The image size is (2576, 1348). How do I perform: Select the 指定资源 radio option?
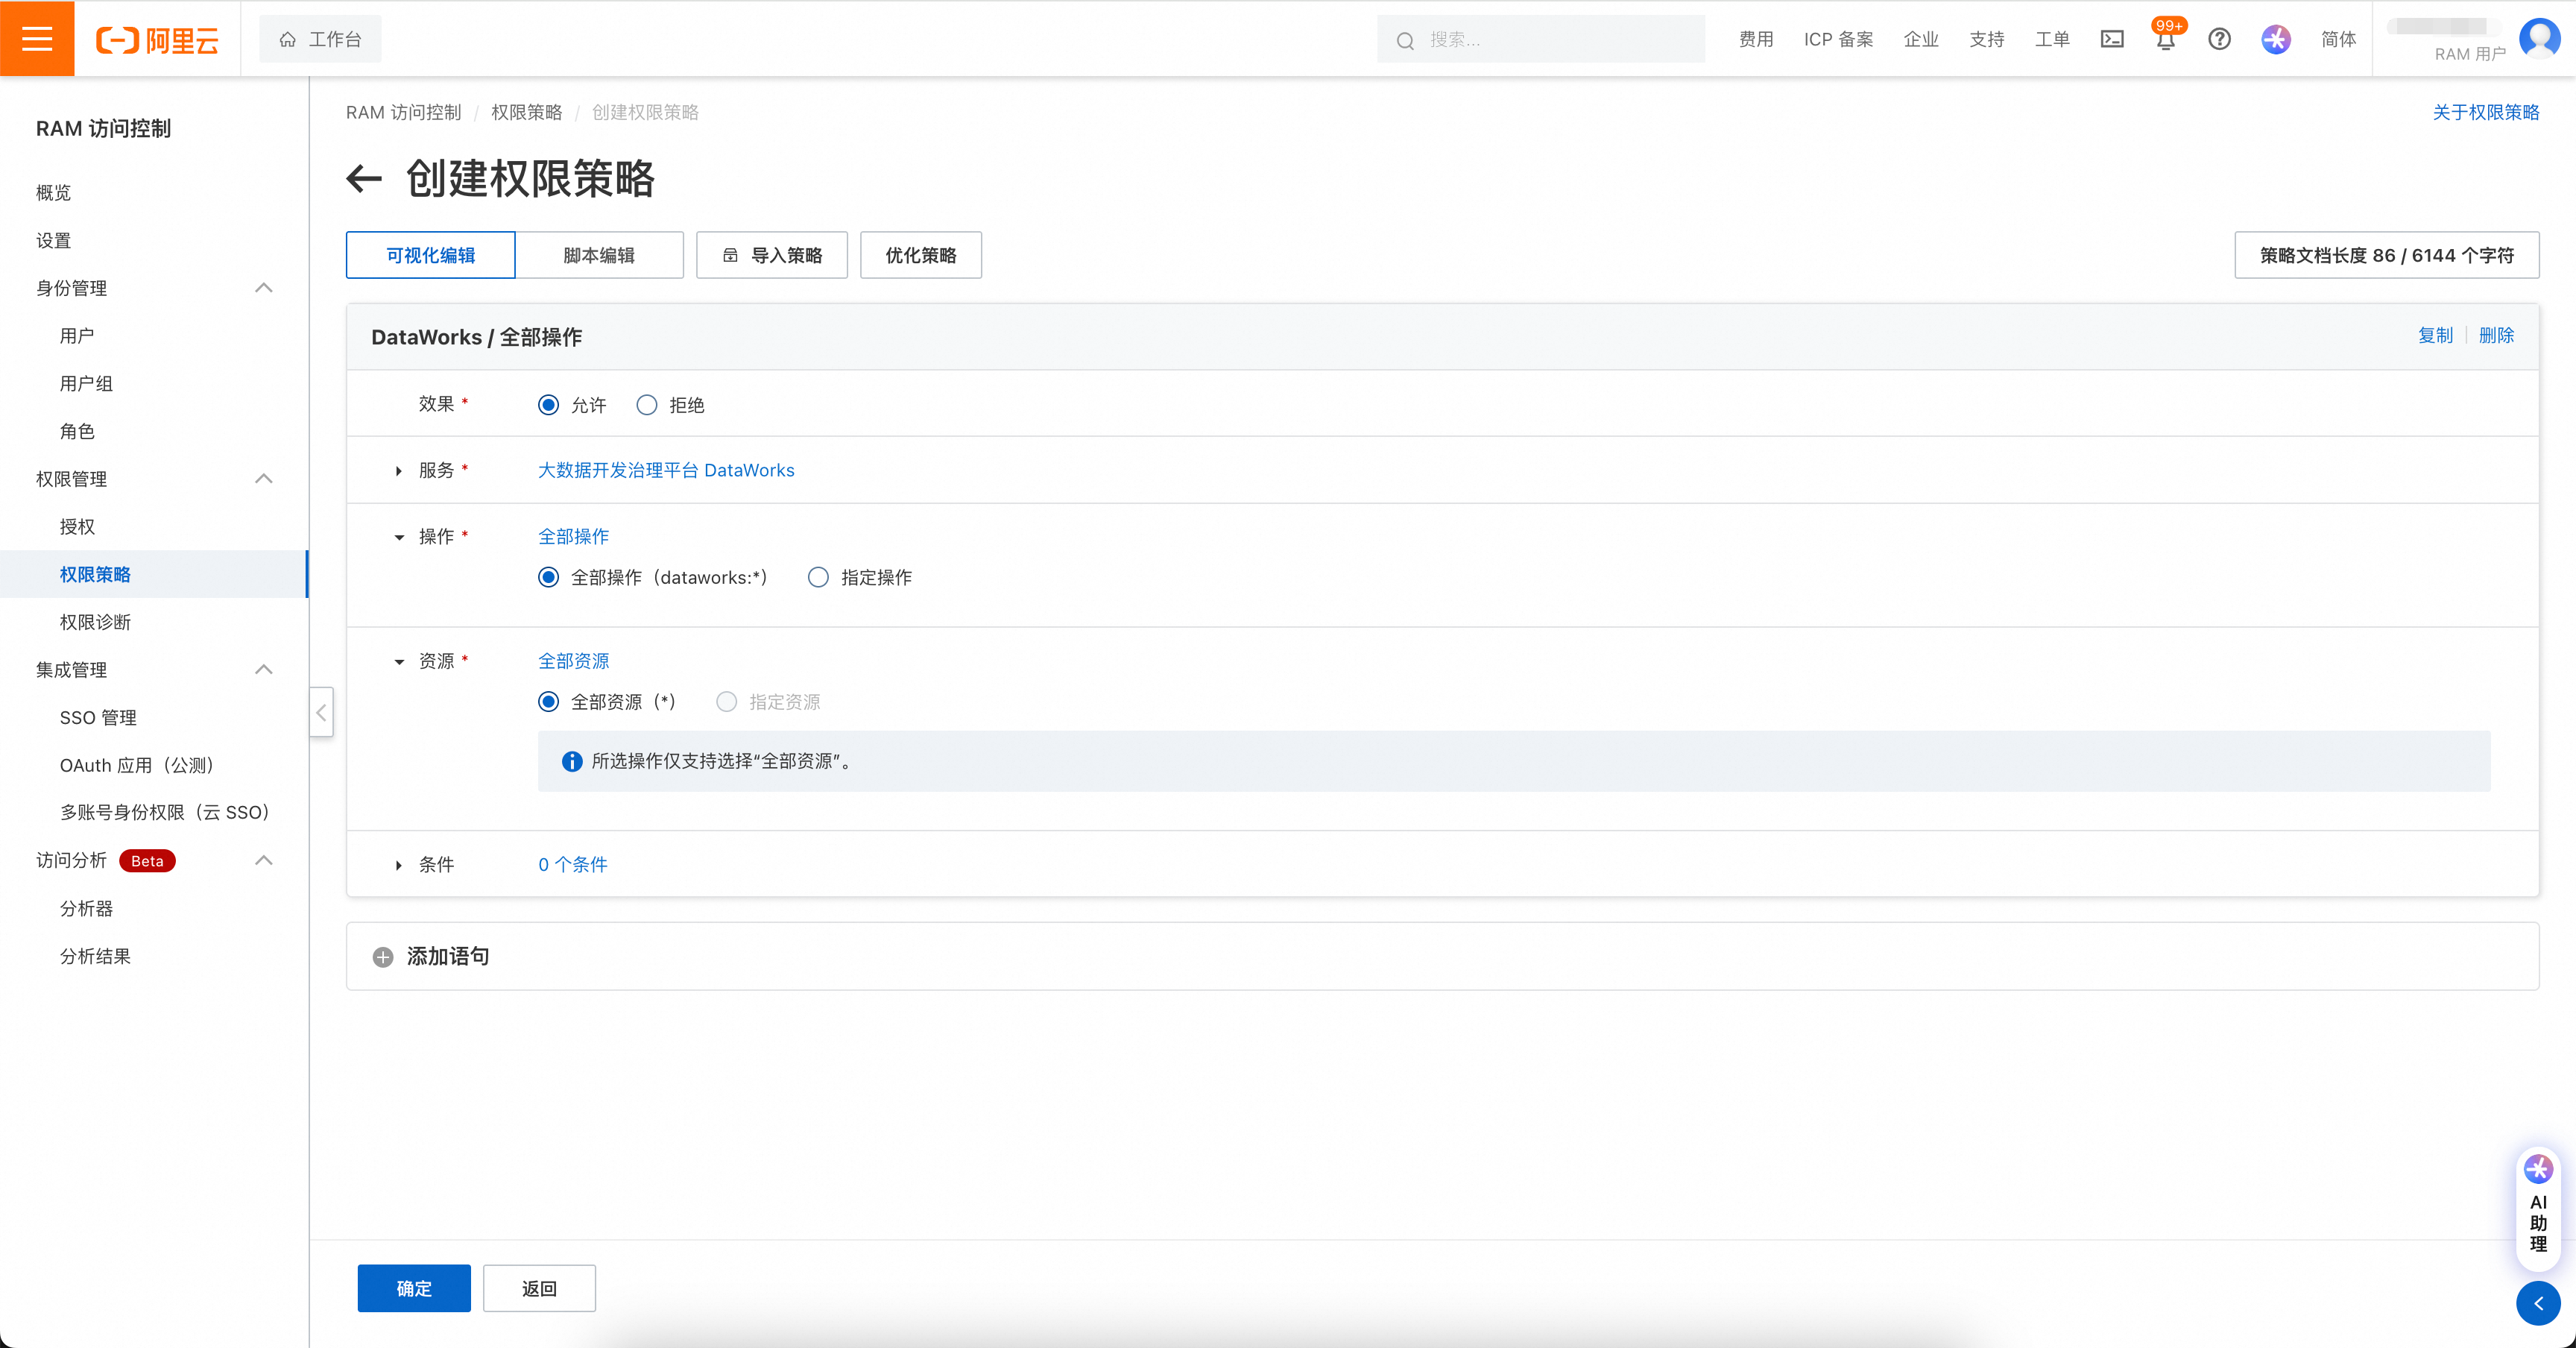[727, 702]
